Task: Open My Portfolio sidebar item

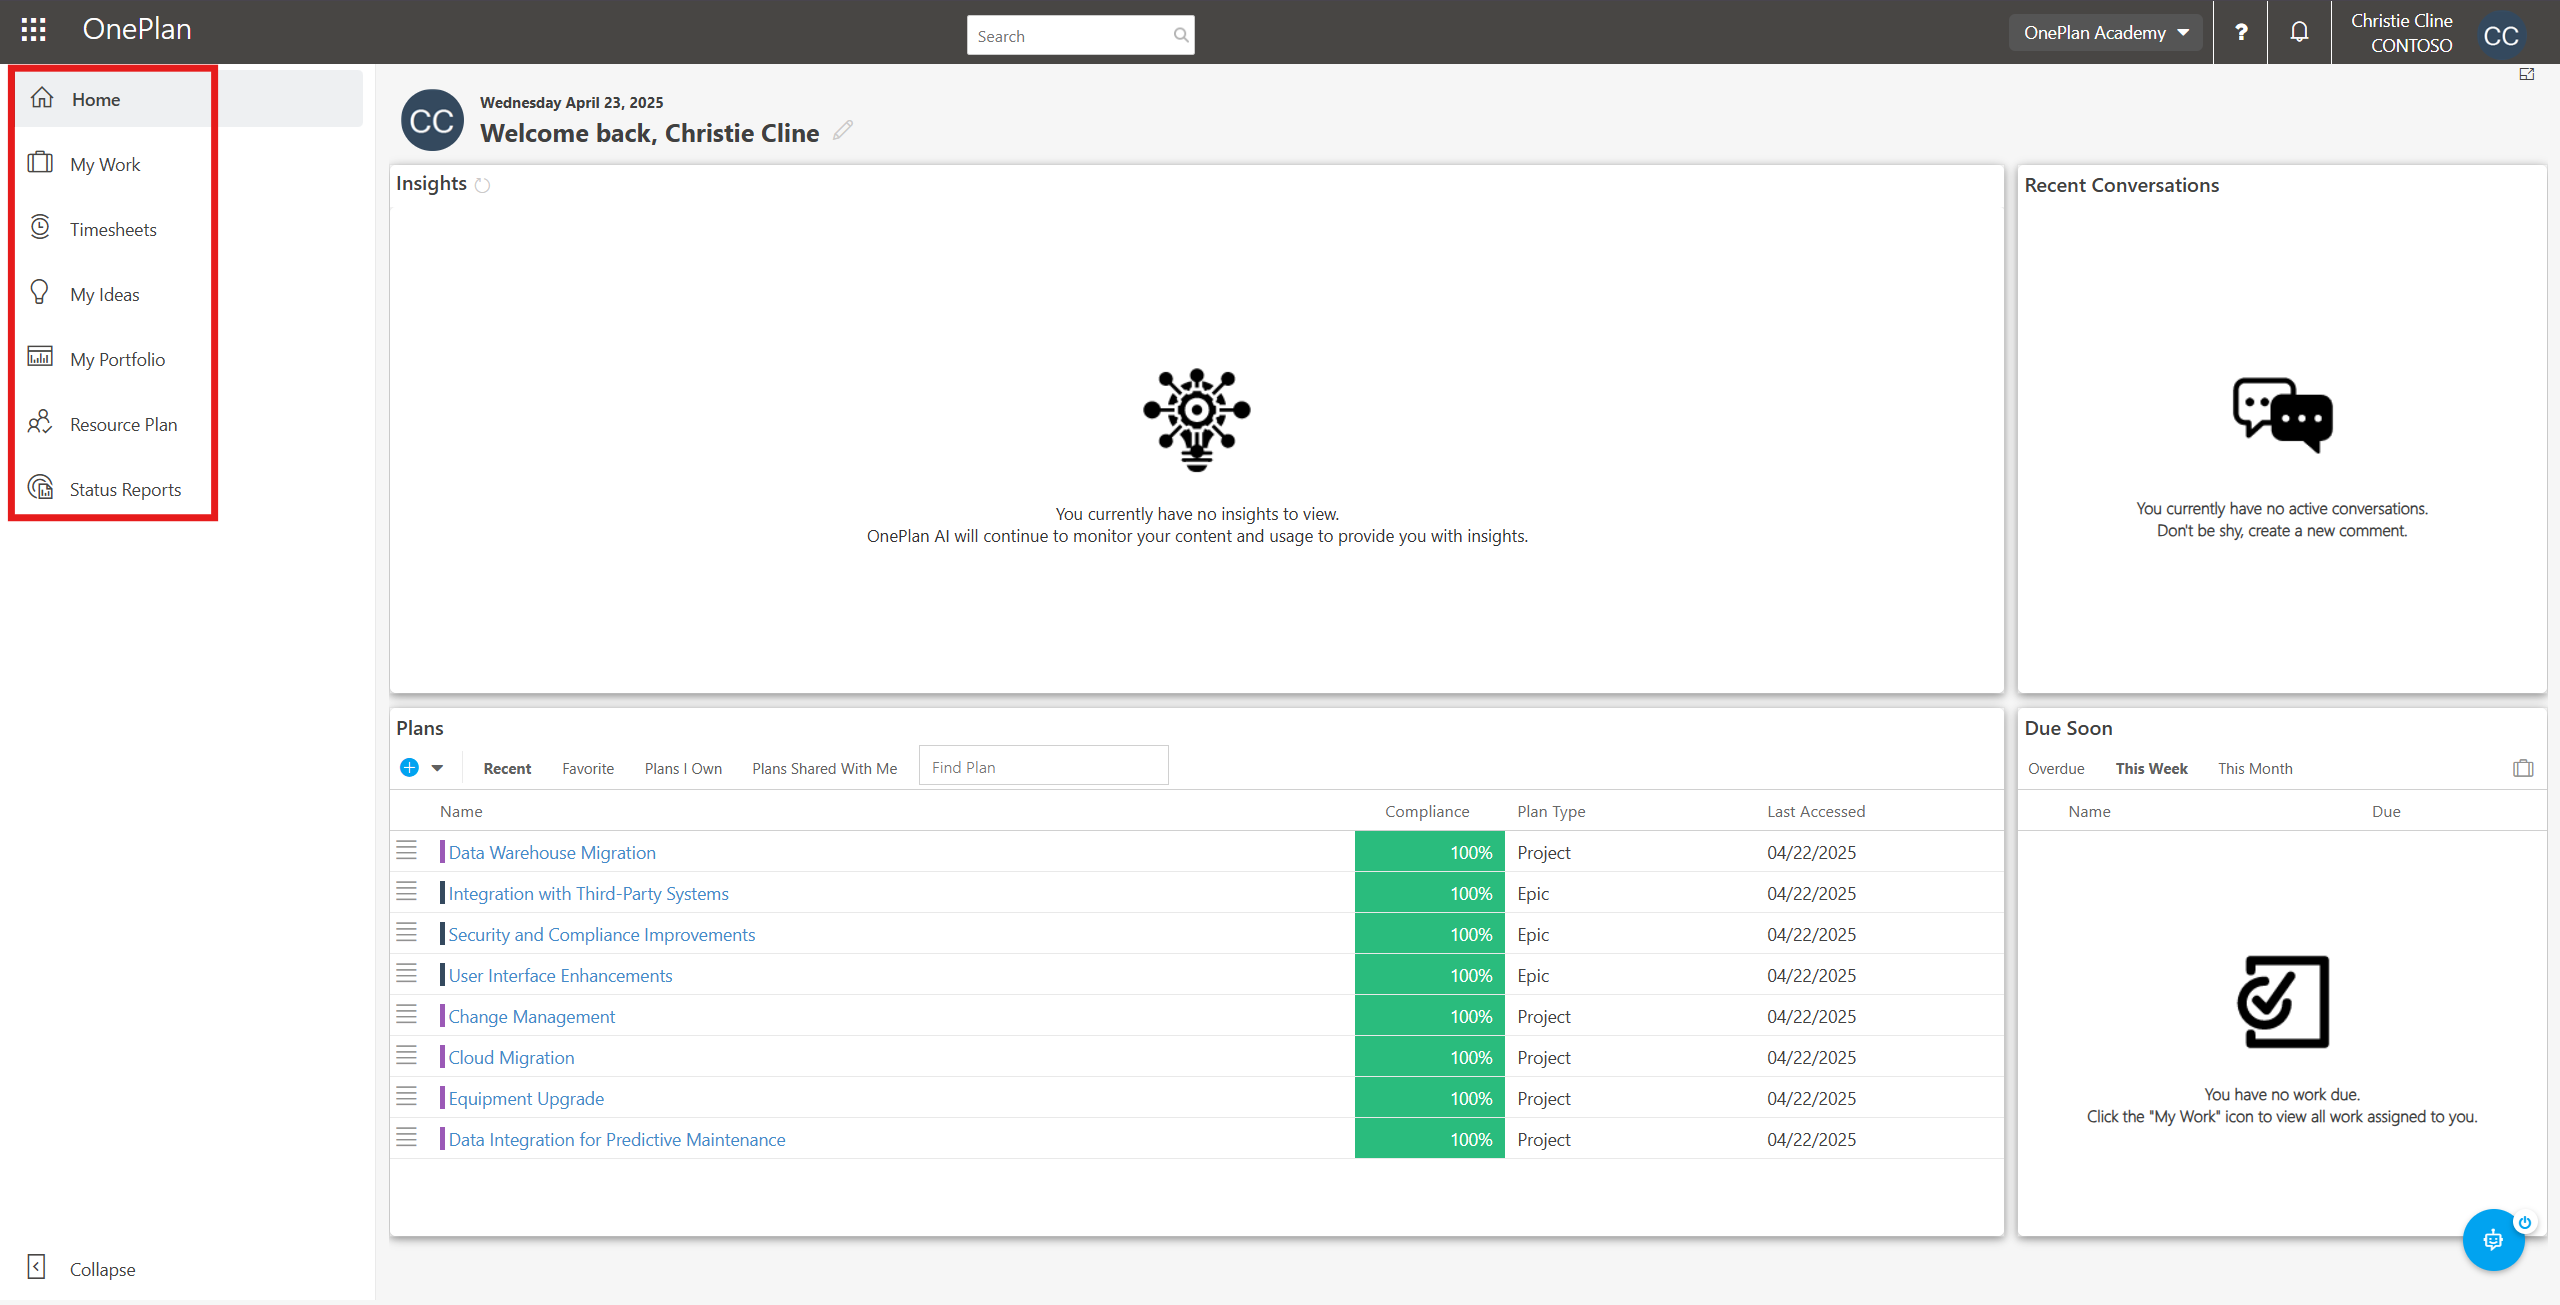Action: pyautogui.click(x=117, y=359)
